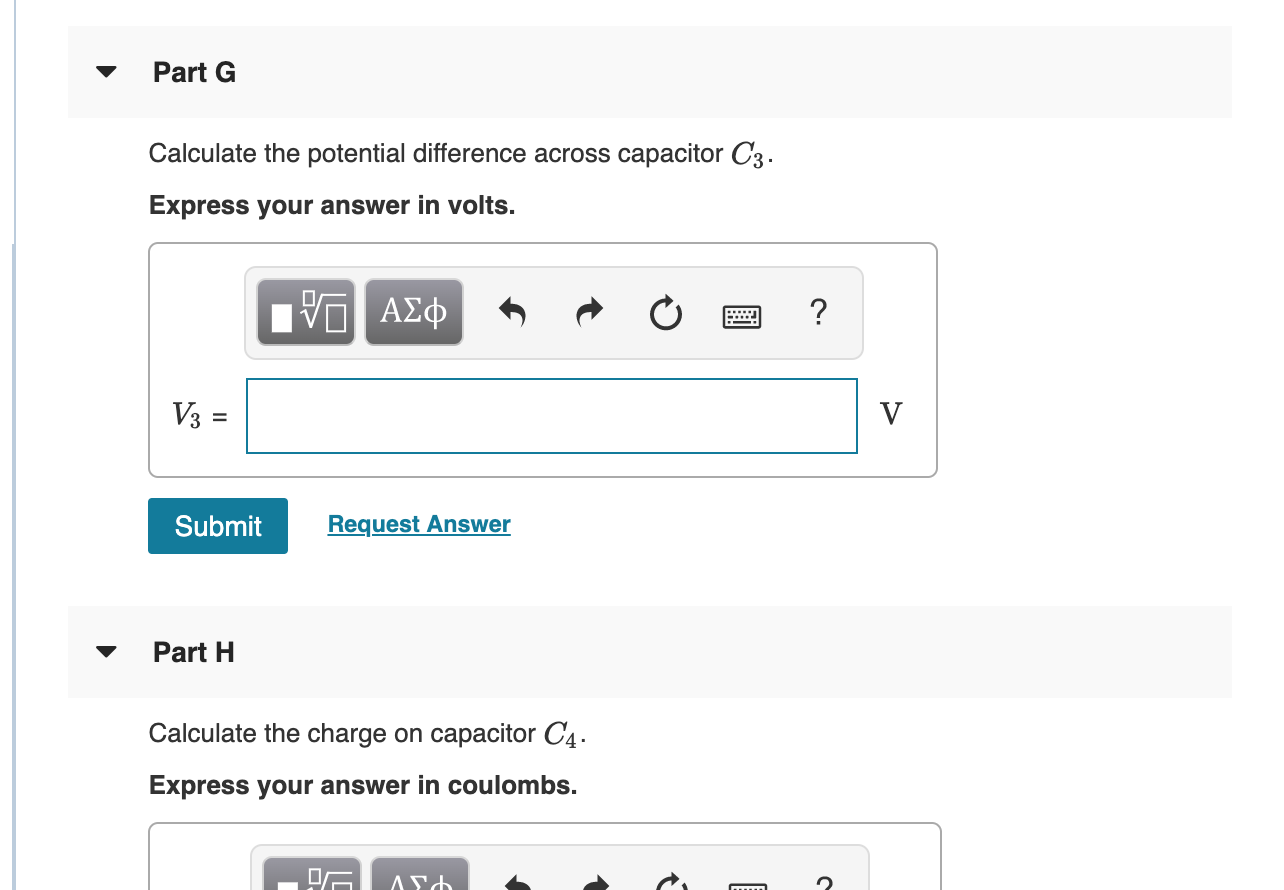The image size is (1284, 890).
Task: Expand the disclosure triangle next to Part G
Action: click(105, 71)
